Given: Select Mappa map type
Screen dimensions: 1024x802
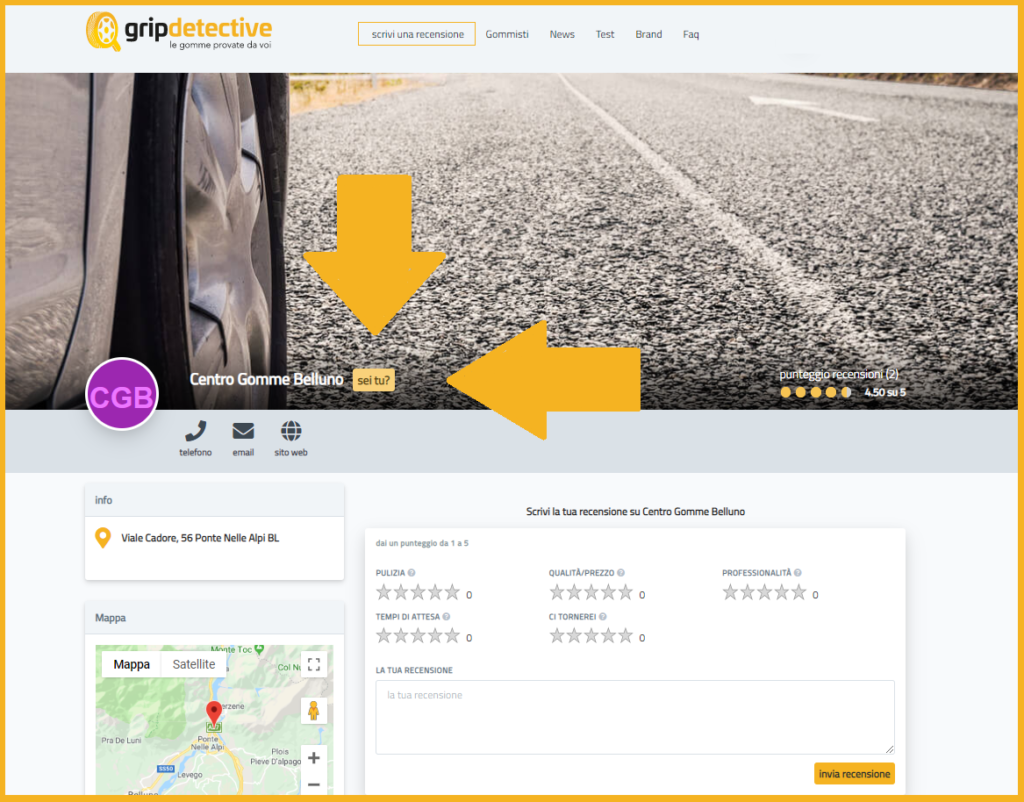Looking at the screenshot, I should click(x=132, y=664).
